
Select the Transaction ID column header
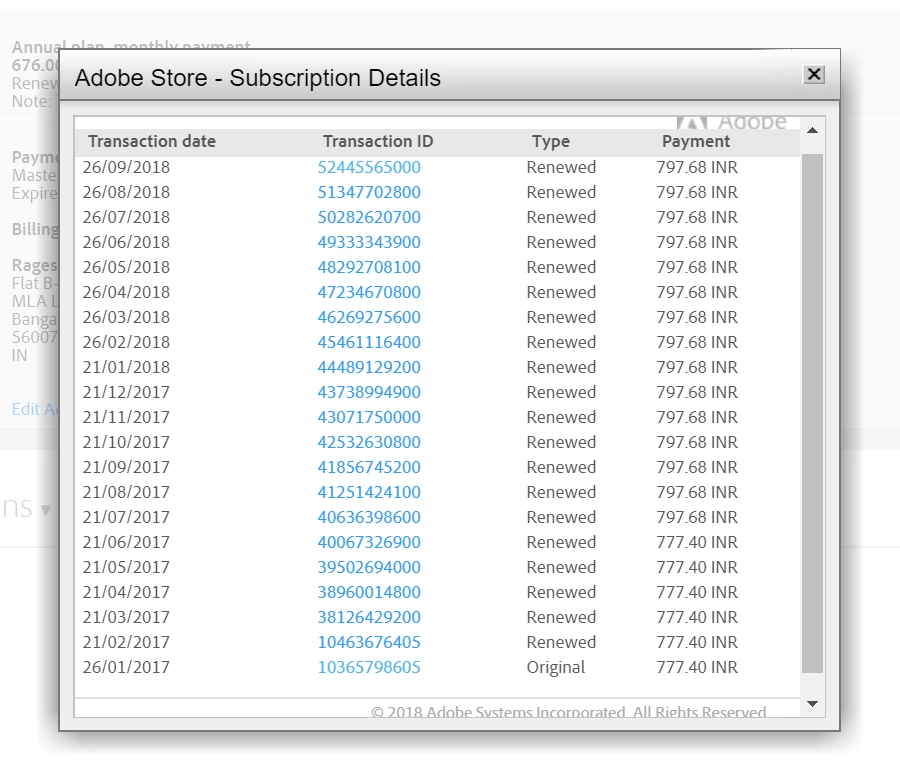pyautogui.click(x=378, y=141)
